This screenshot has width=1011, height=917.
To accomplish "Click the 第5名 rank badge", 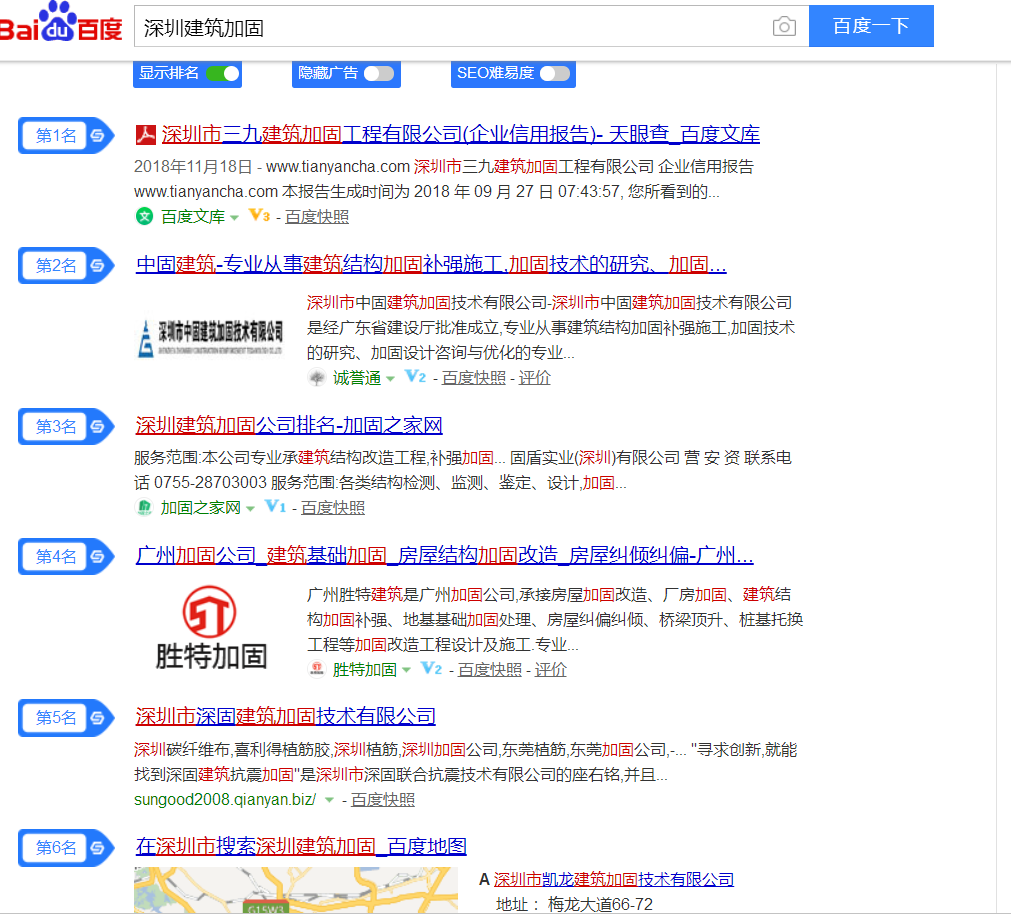I will 66,717.
